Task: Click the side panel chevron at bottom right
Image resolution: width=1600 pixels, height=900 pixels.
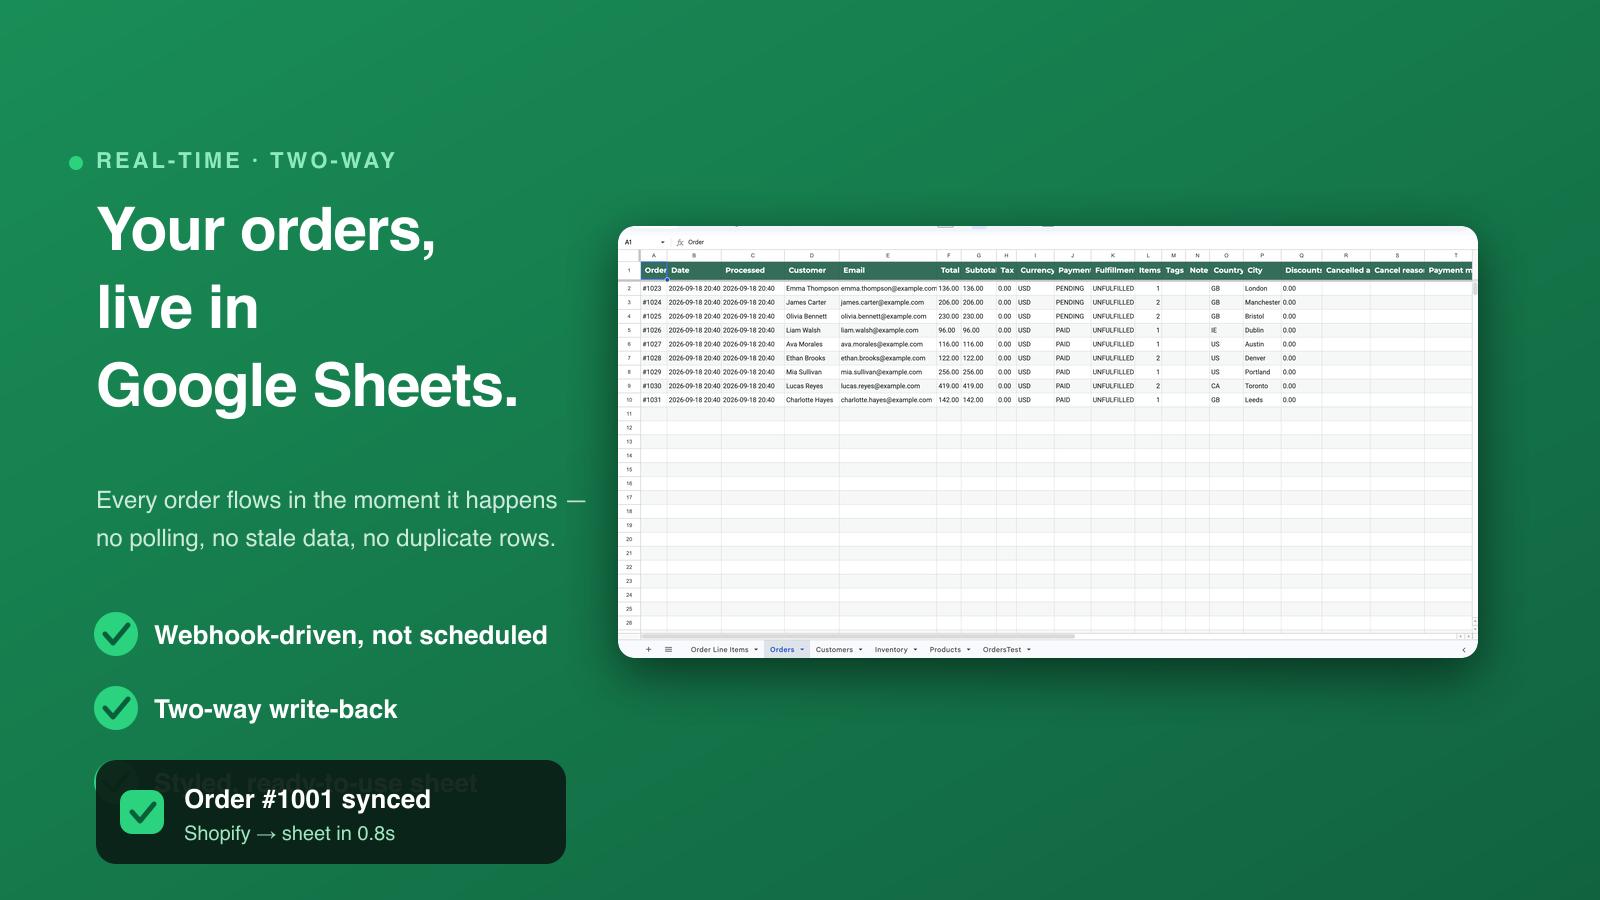Action: [1464, 650]
